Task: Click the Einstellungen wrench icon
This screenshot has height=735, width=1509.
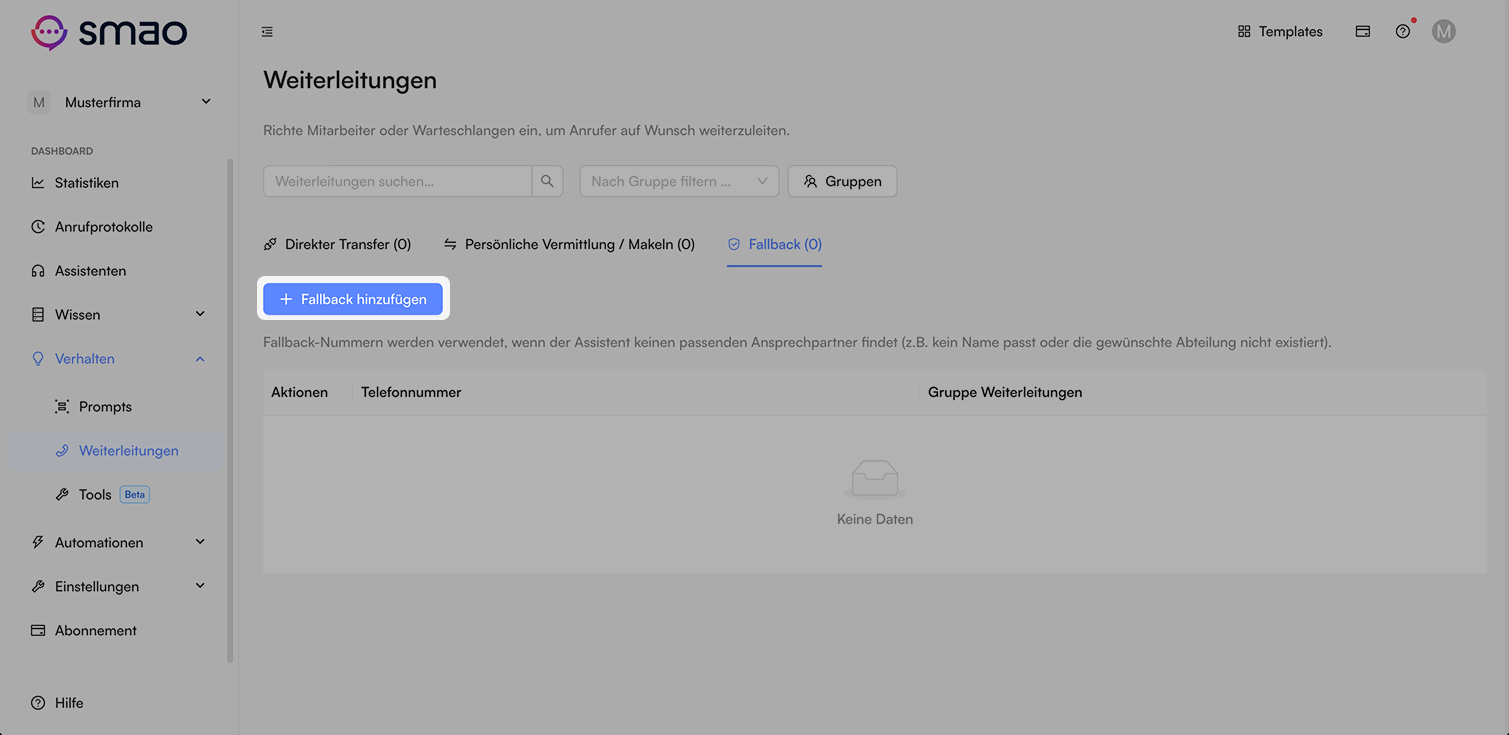Action: (x=38, y=587)
